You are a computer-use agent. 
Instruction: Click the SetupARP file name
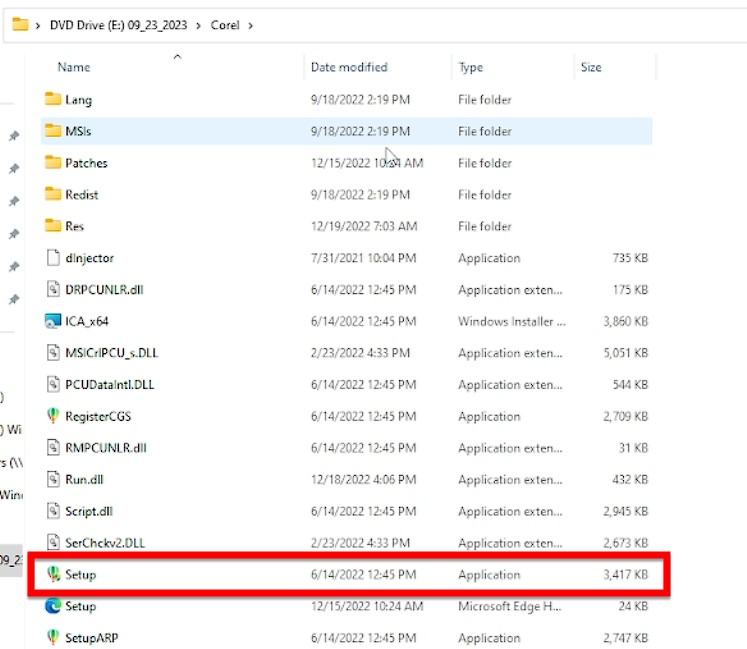91,638
